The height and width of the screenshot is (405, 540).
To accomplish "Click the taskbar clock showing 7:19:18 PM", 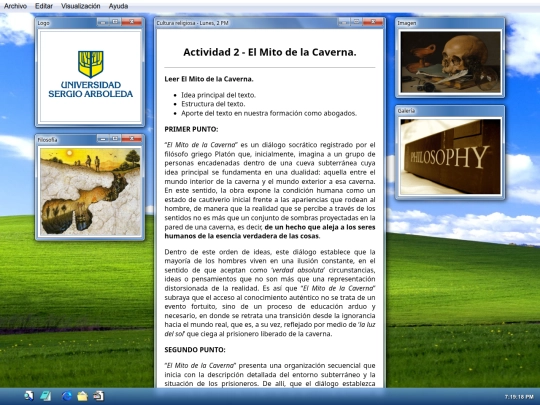I will [x=519, y=397].
